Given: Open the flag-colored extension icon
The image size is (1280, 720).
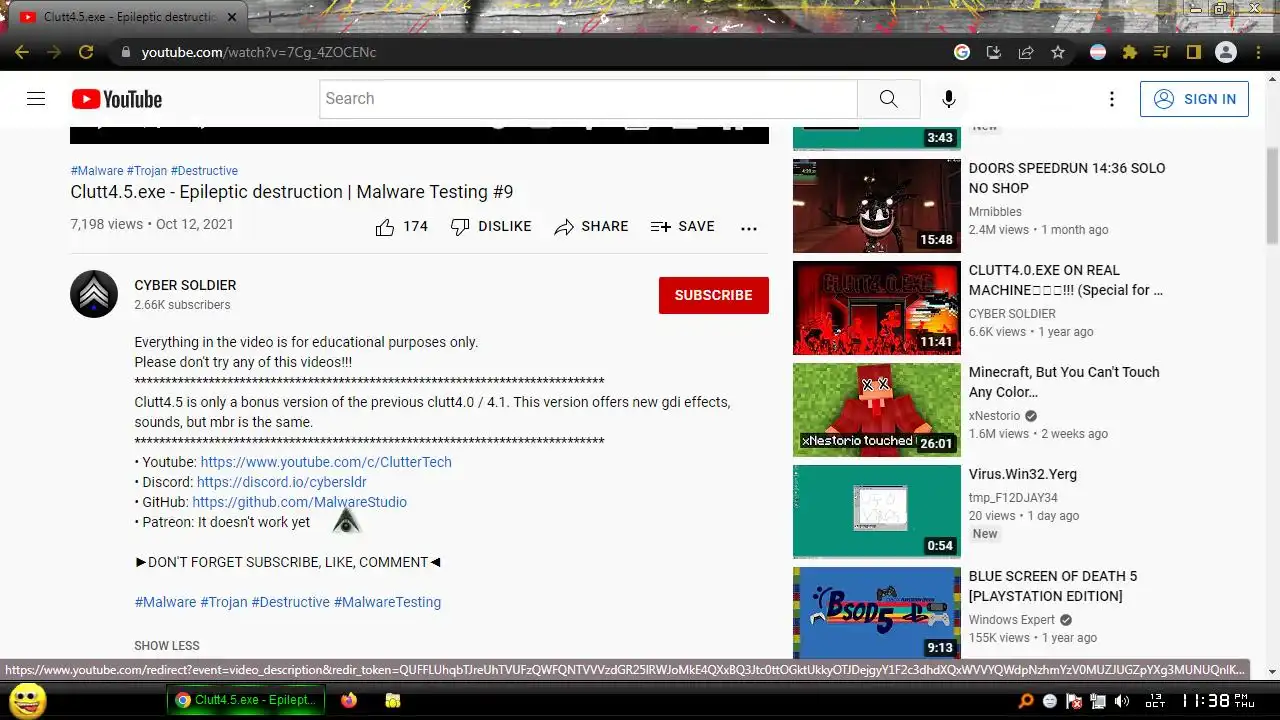Looking at the screenshot, I should (1098, 52).
